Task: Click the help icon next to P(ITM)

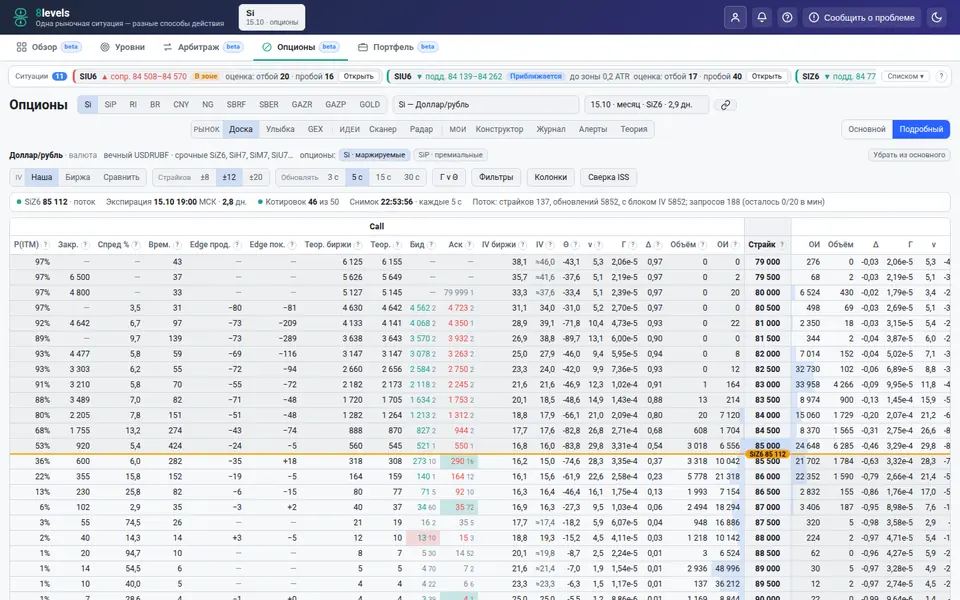Action: click(45, 245)
